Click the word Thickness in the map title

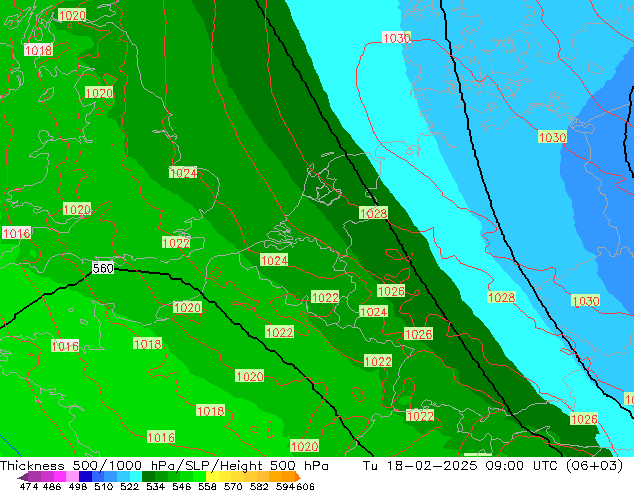tap(32, 466)
